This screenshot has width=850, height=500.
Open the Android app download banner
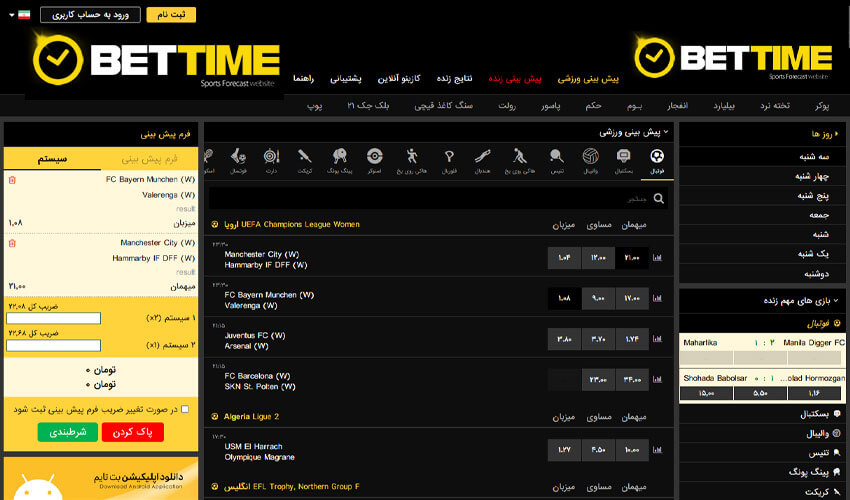pos(101,478)
